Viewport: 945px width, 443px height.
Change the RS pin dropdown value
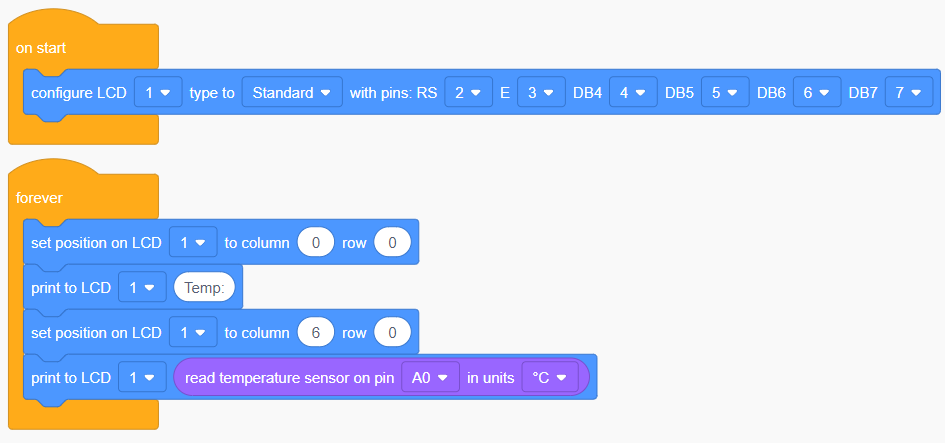click(x=469, y=92)
